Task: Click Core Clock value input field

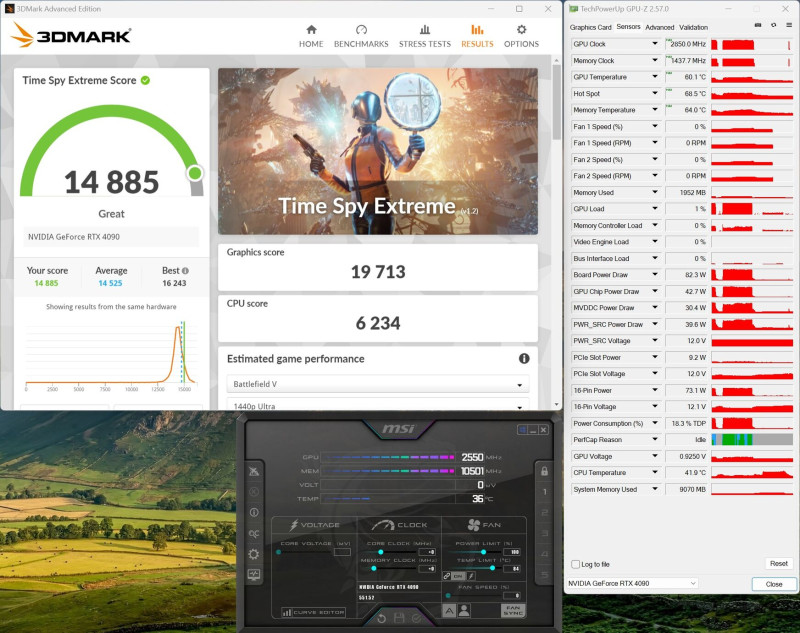Action: point(427,552)
